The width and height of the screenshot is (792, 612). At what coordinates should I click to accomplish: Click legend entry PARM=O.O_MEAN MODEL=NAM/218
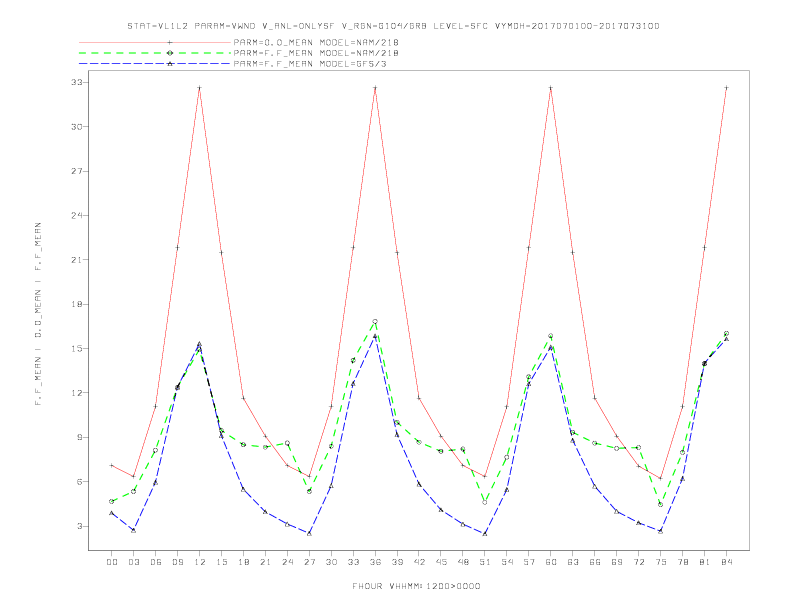pos(316,42)
